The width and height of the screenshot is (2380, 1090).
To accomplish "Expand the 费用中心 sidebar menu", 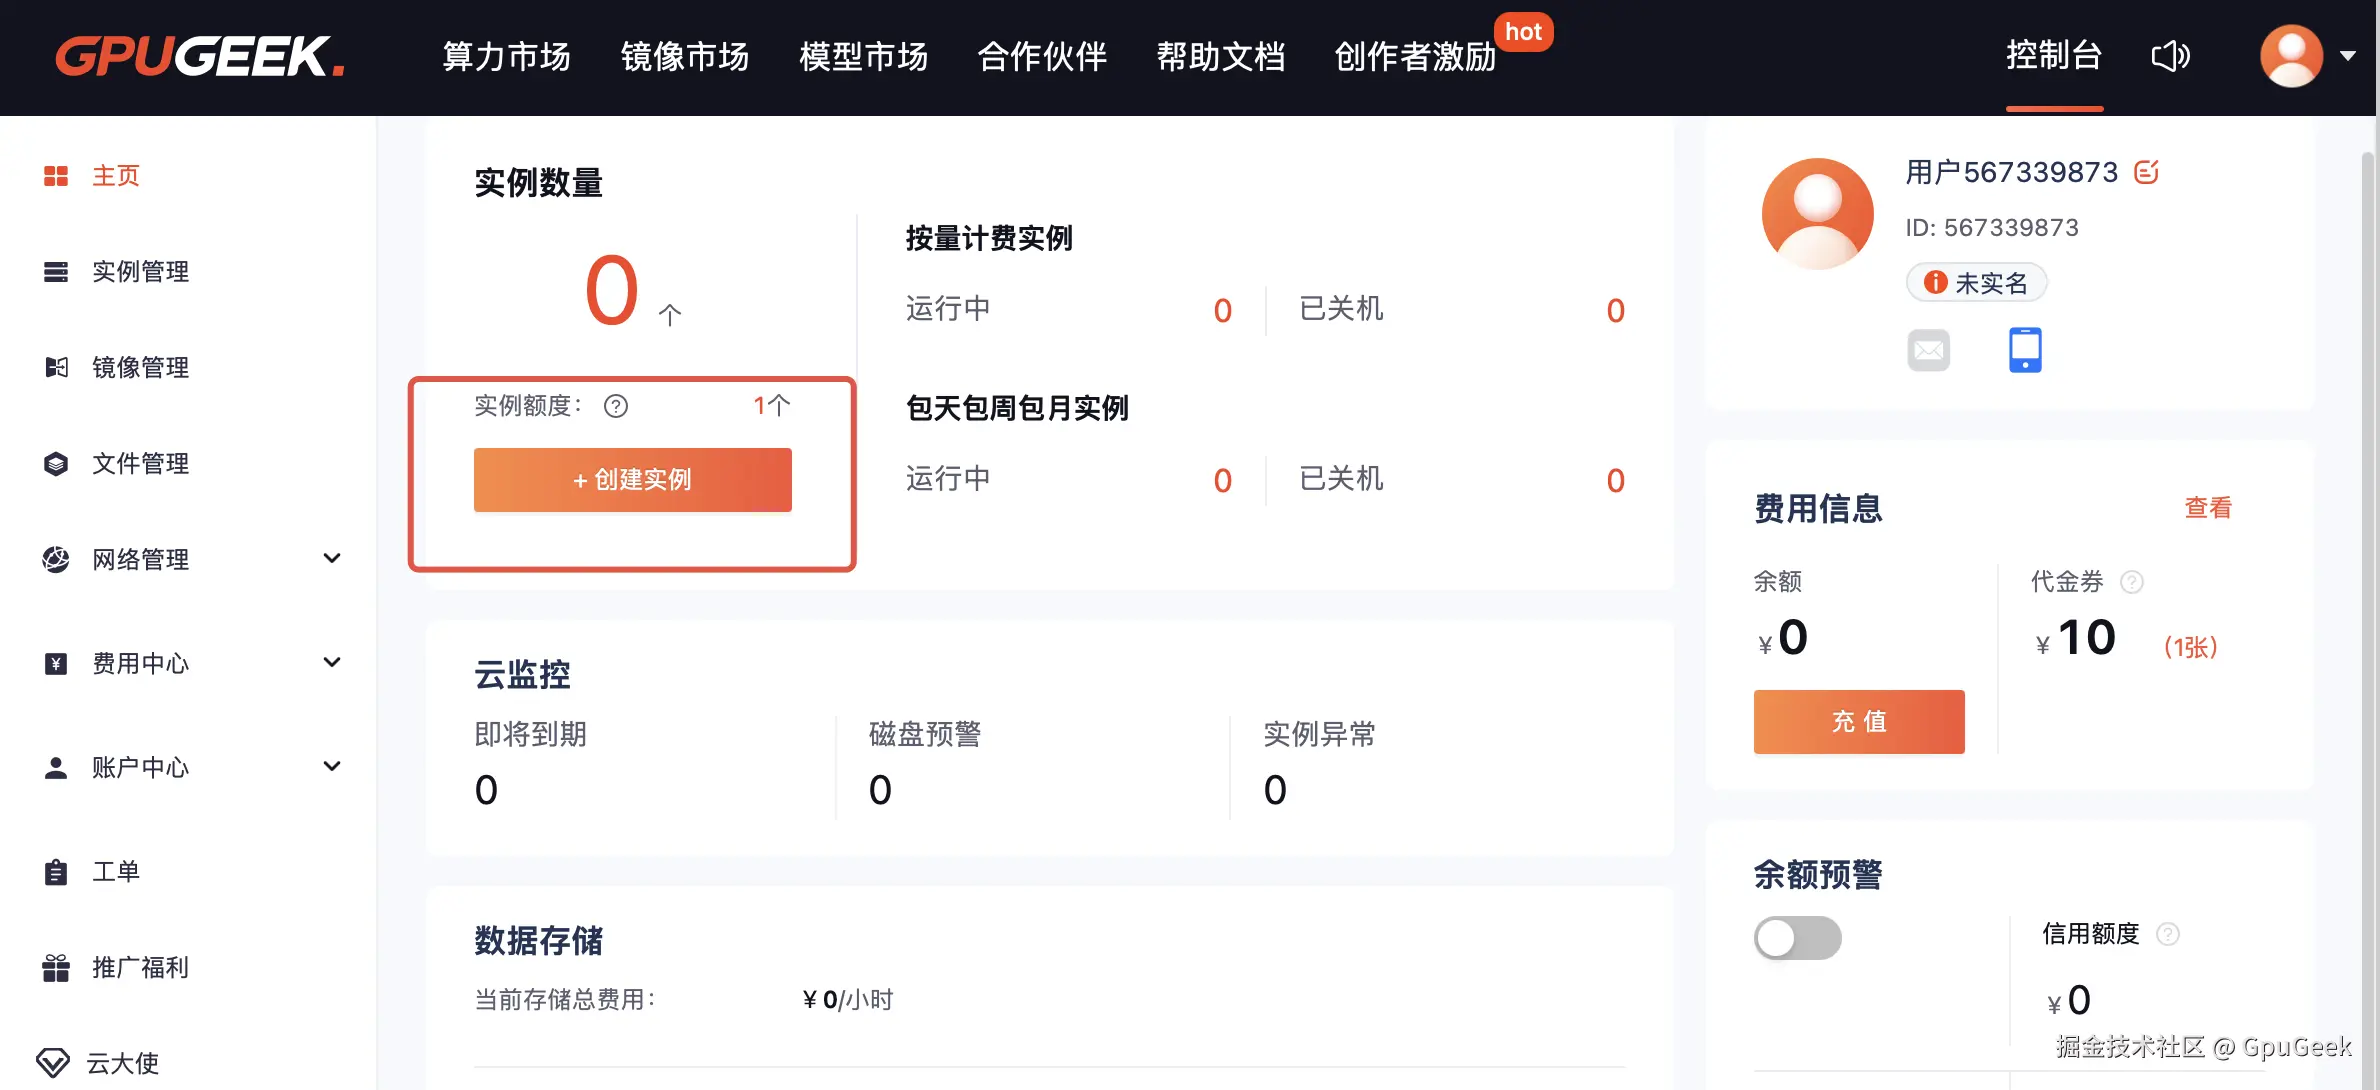I will point(332,662).
